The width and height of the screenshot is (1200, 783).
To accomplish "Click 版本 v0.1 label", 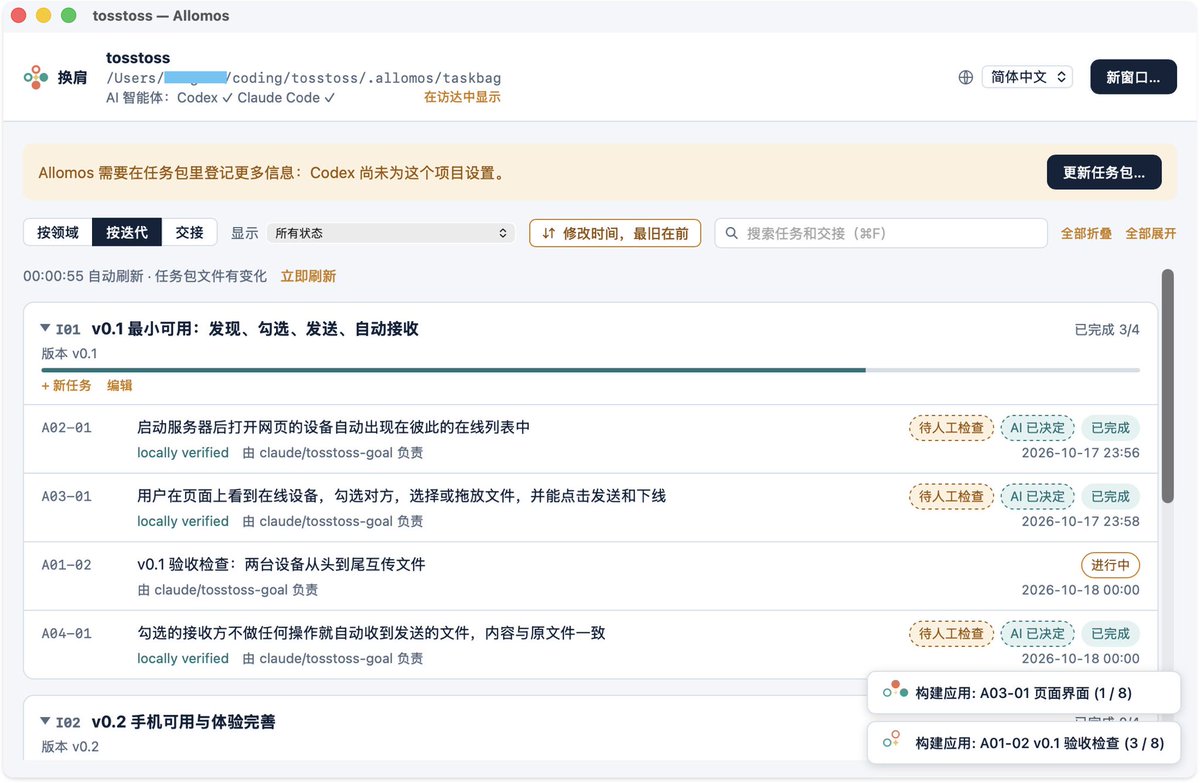I will tap(69, 353).
